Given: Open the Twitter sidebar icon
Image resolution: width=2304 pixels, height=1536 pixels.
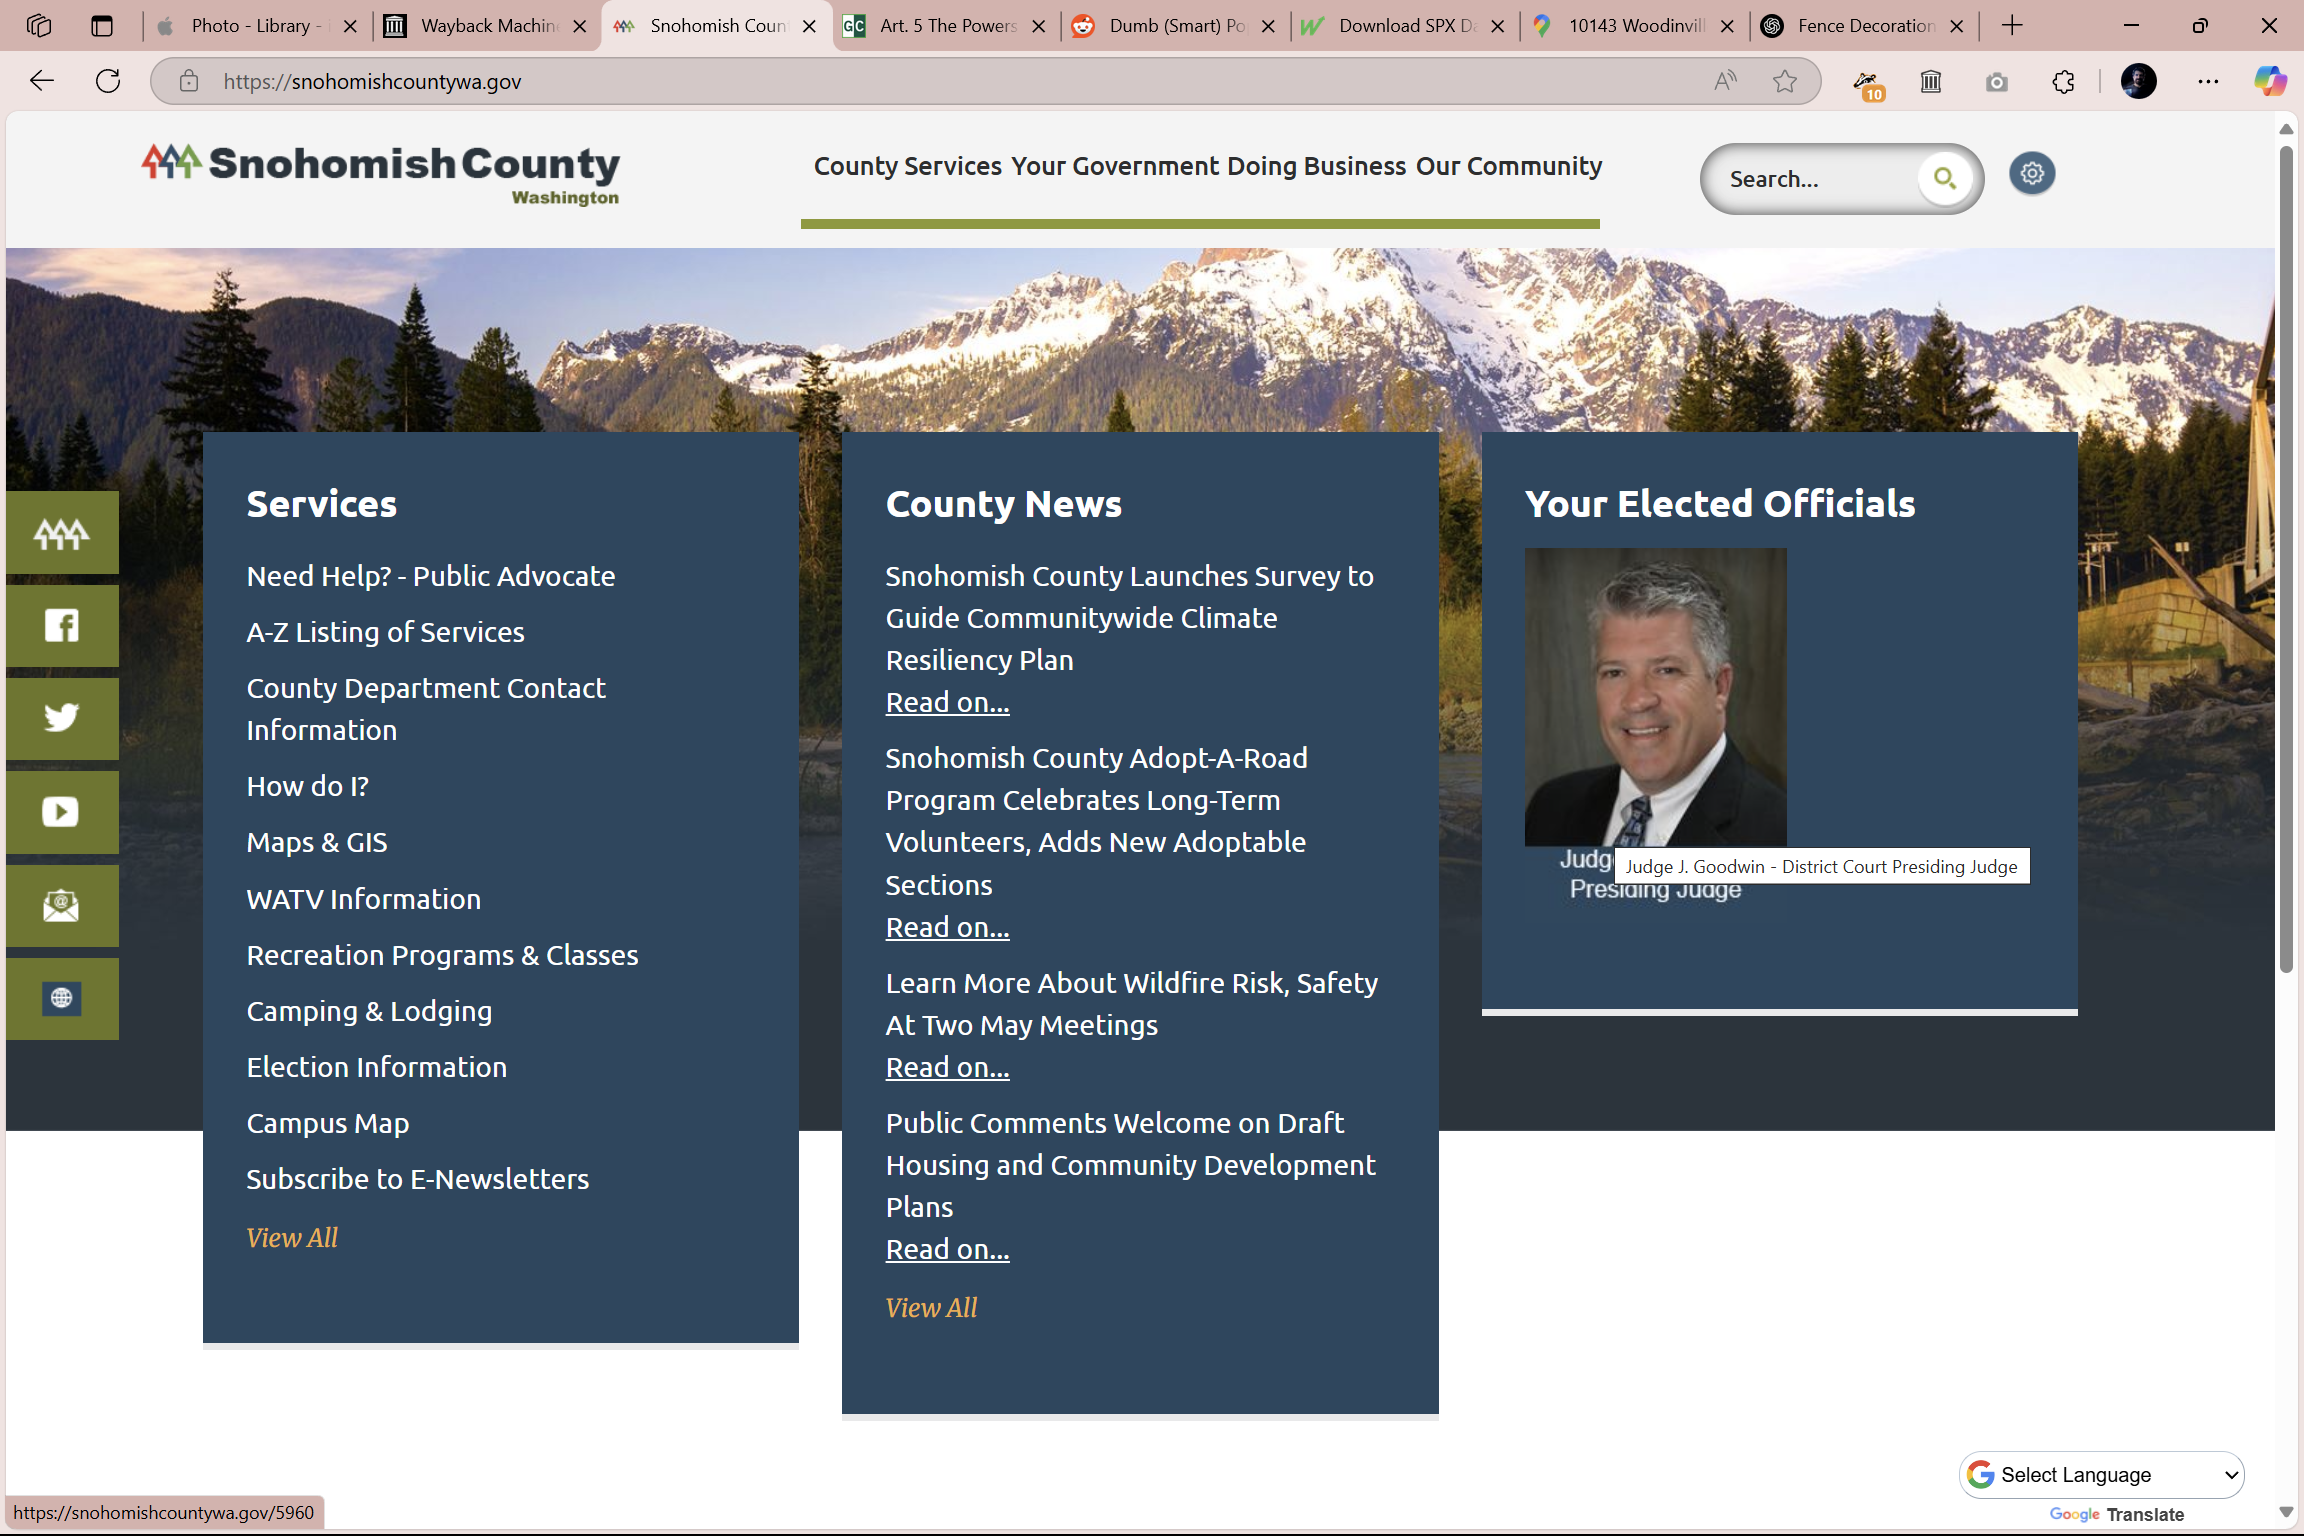Looking at the screenshot, I should click(x=62, y=719).
